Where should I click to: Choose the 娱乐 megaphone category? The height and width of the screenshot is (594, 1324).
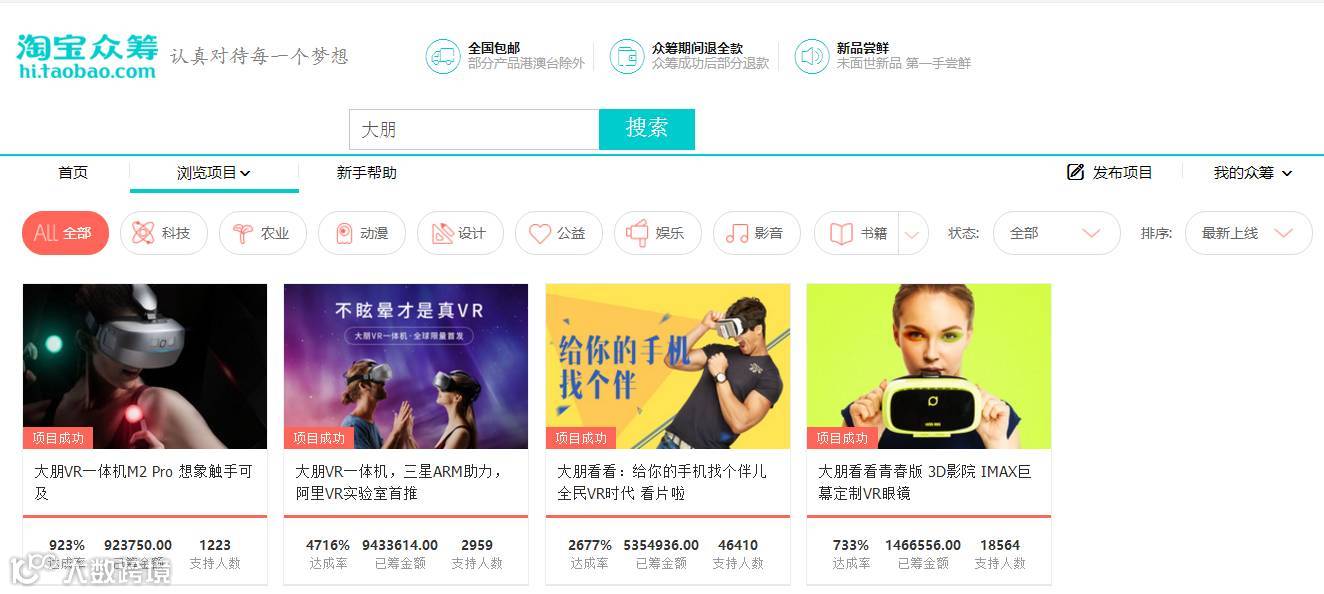click(656, 233)
